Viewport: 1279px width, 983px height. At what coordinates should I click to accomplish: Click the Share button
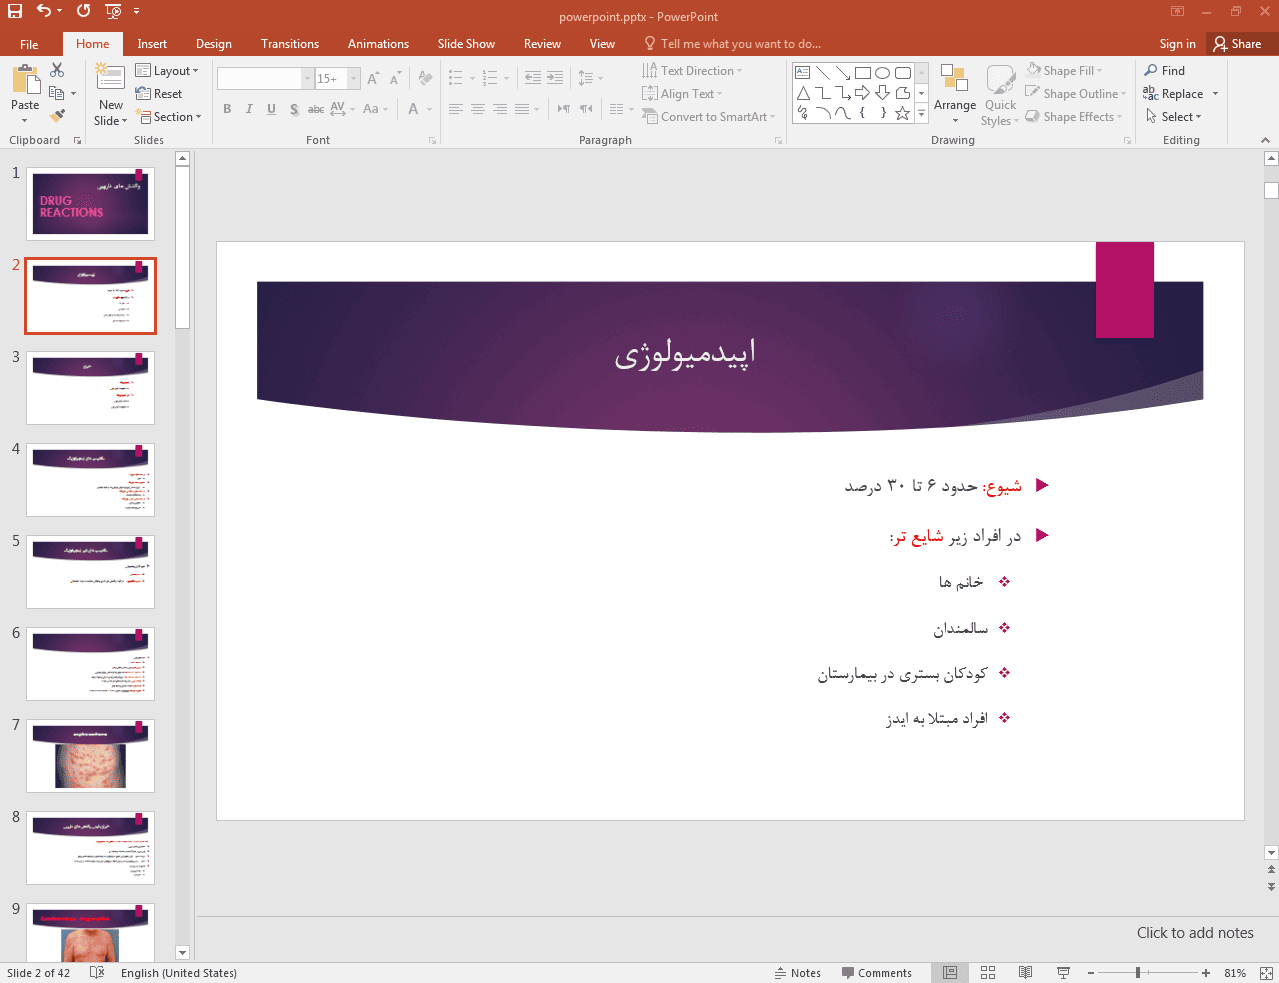(1237, 44)
